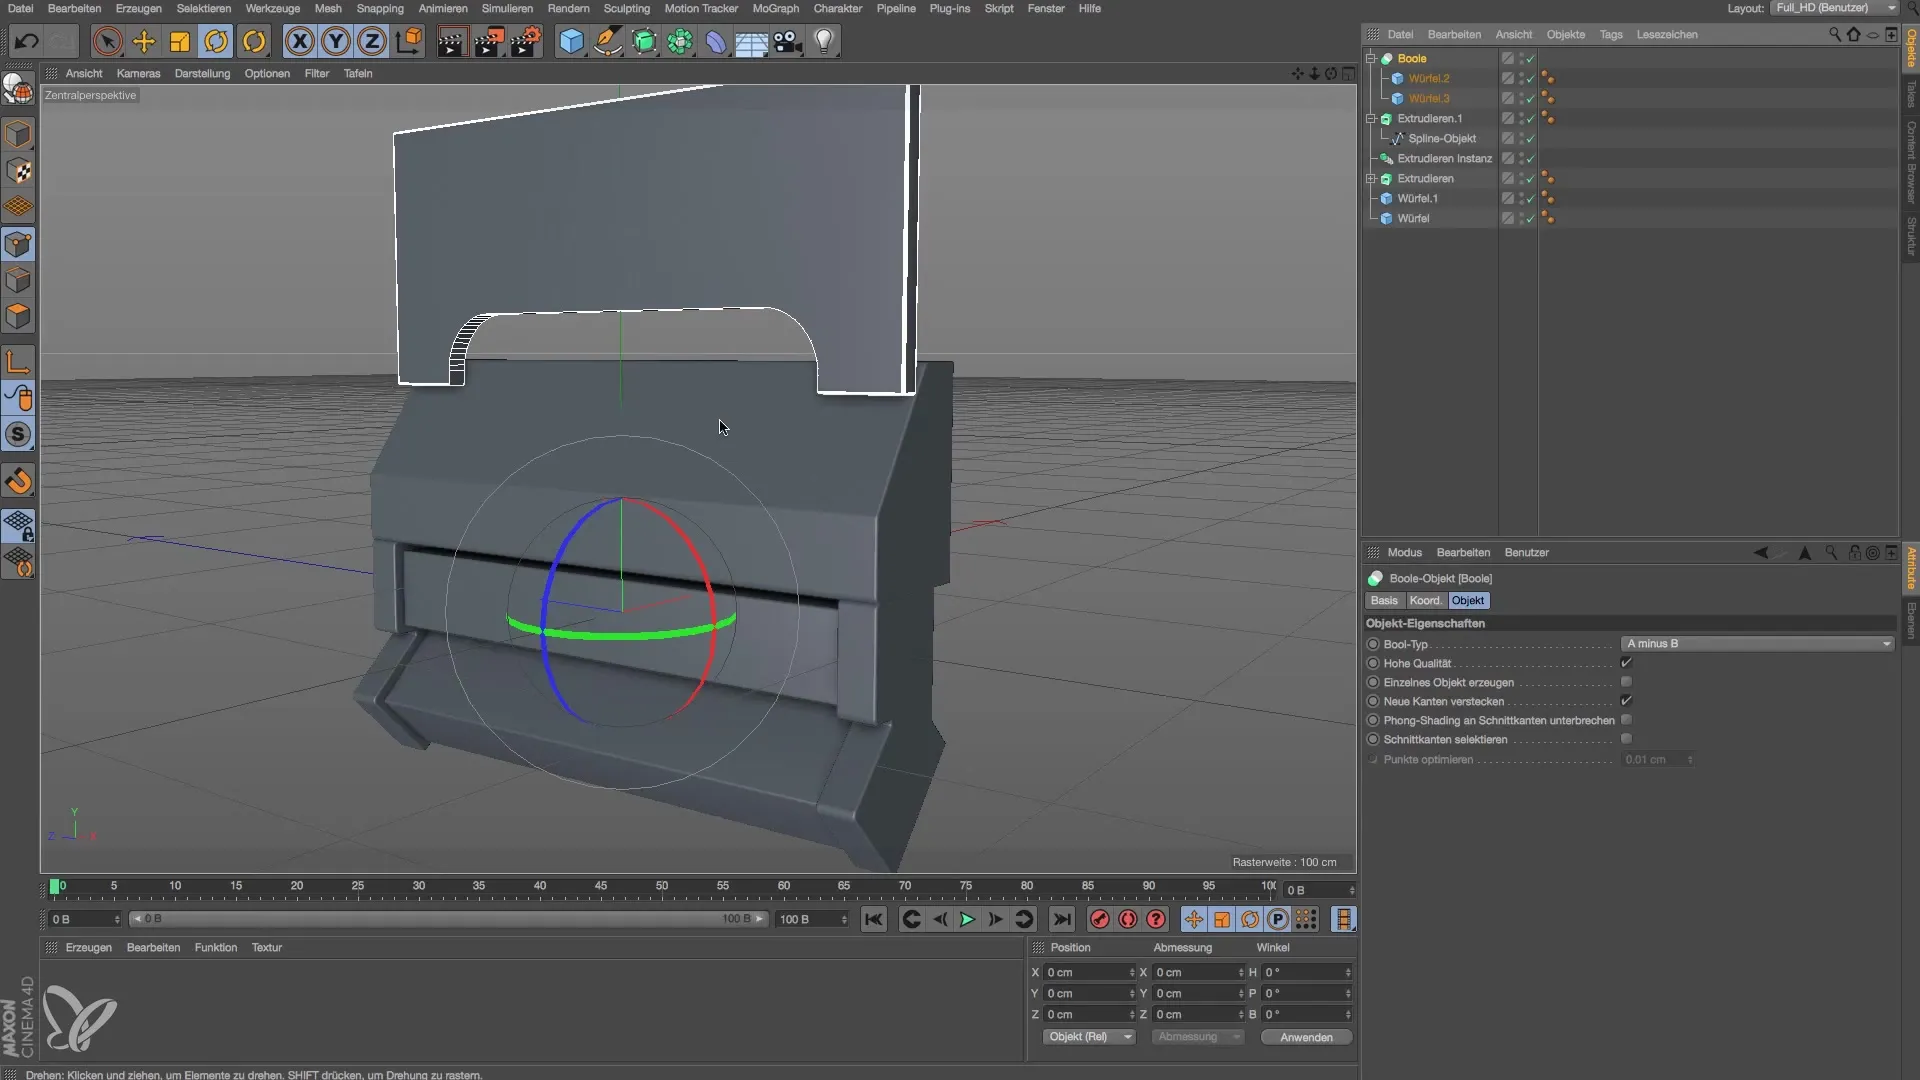This screenshot has height=1080, width=1920.
Task: Open the Bool-Typ dropdown
Action: (x=1757, y=644)
